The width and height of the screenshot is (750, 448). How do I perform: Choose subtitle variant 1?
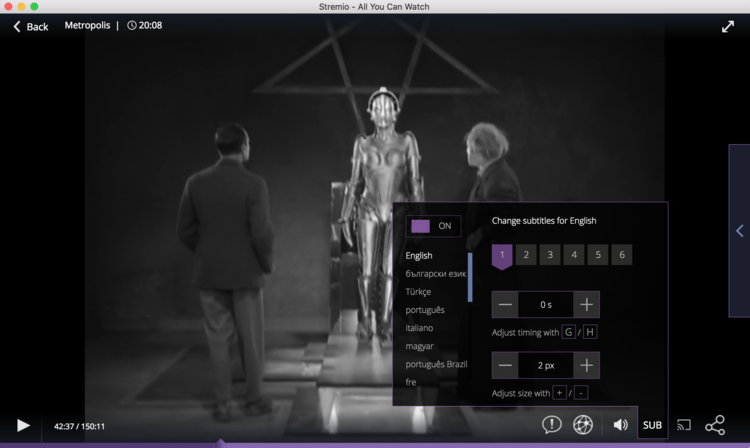pos(502,256)
